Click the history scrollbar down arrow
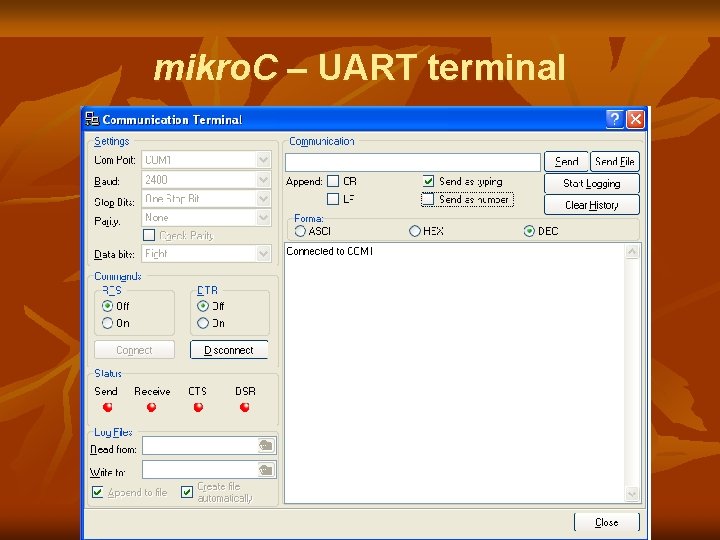The image size is (720, 540). pyautogui.click(x=632, y=494)
